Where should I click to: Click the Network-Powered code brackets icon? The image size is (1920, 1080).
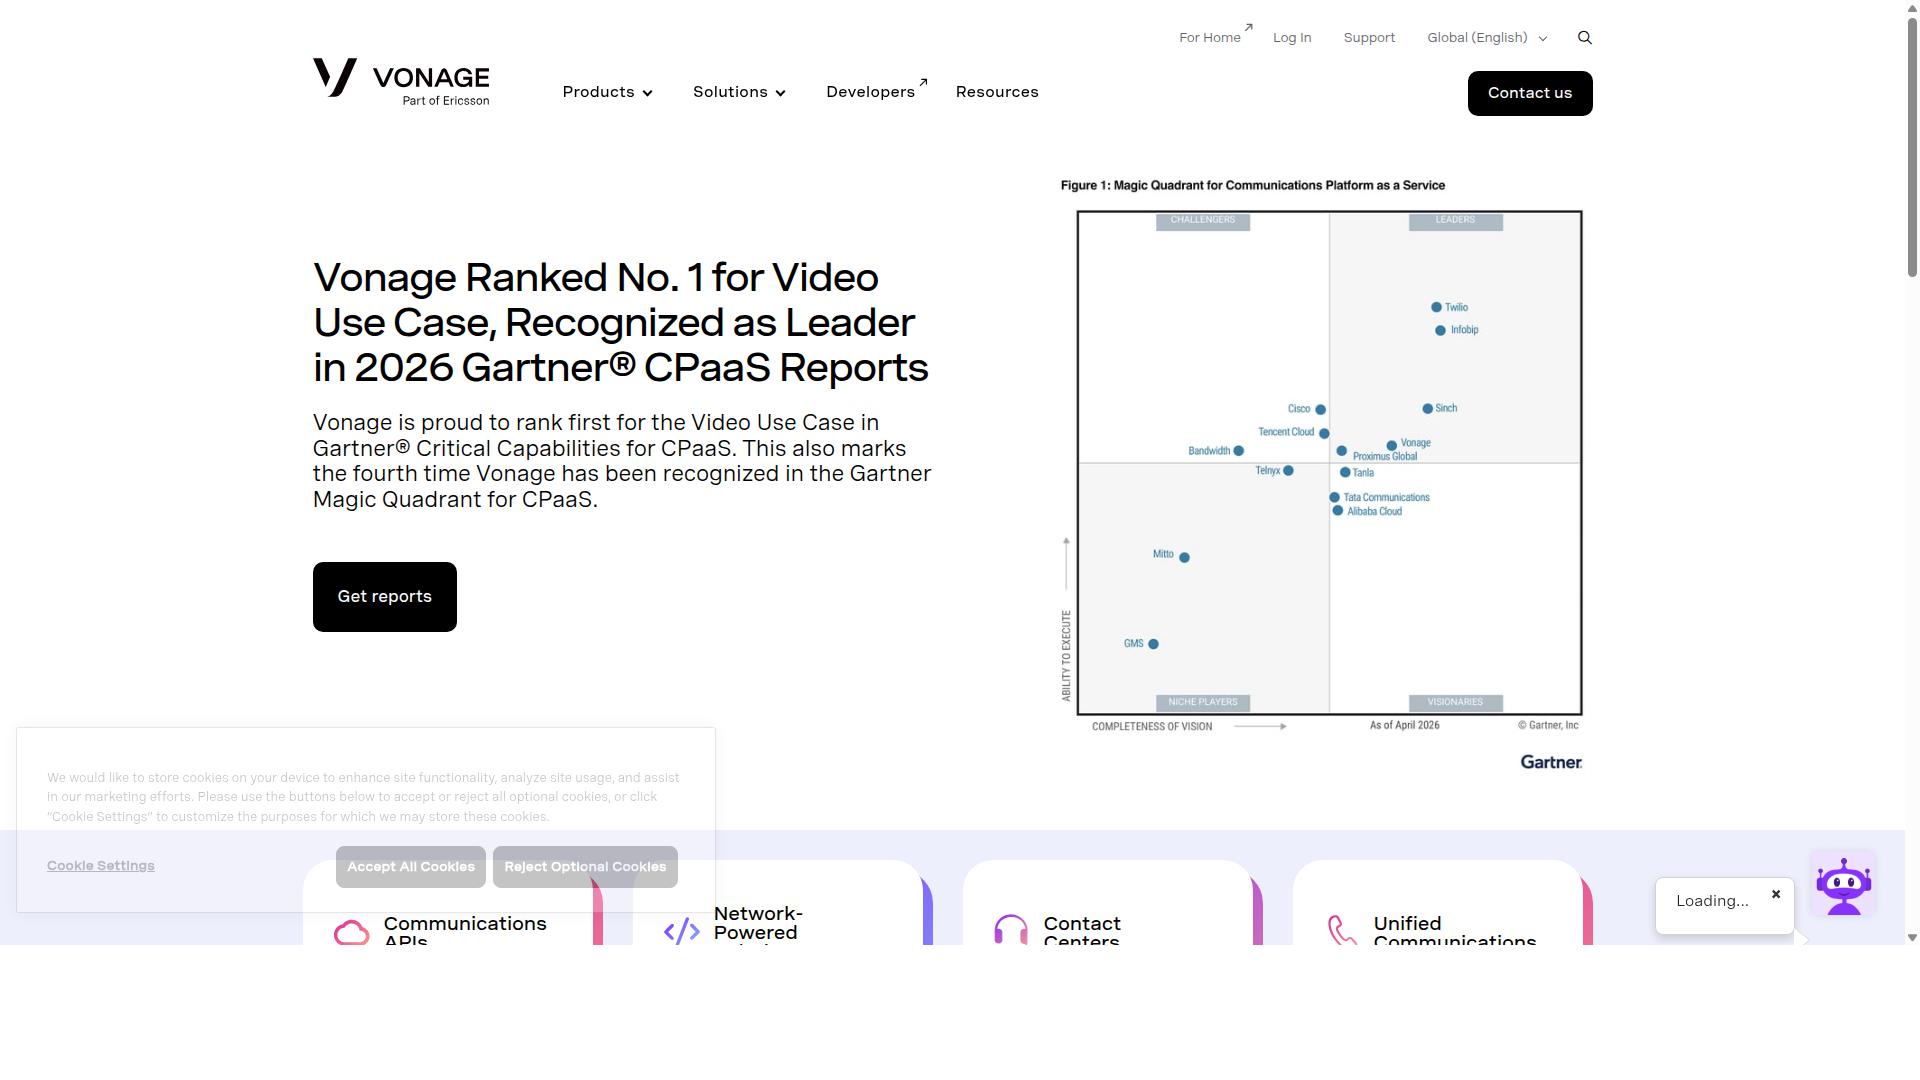681,932
